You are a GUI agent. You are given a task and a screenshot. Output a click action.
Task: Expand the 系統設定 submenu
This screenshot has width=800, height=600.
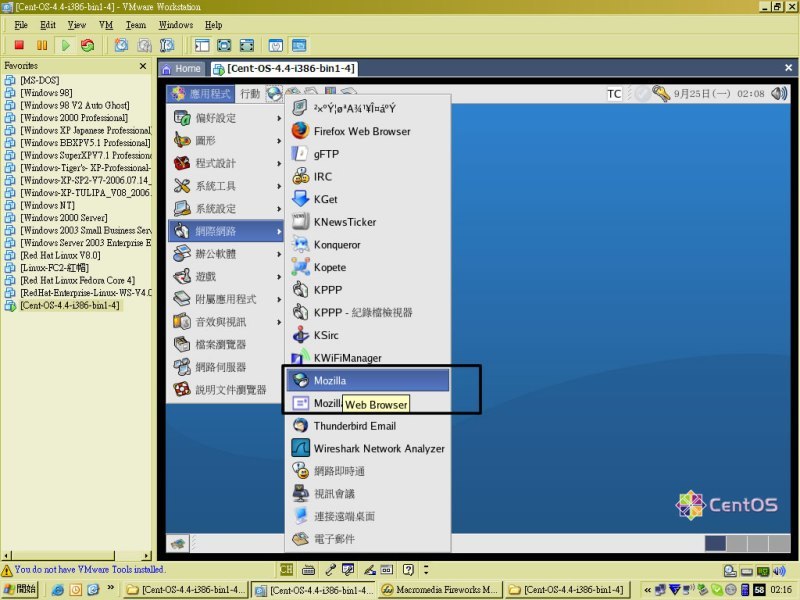[227, 208]
